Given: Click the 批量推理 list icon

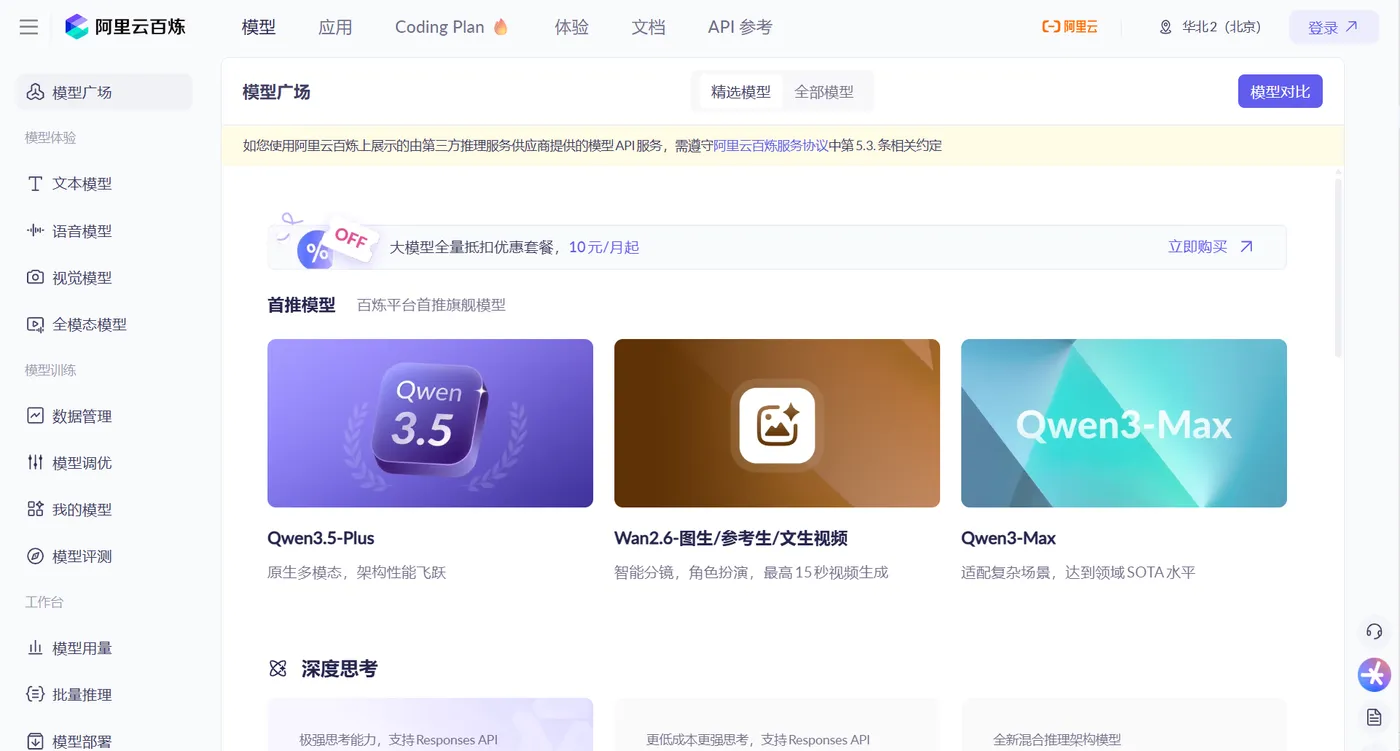Looking at the screenshot, I should [x=35, y=694].
